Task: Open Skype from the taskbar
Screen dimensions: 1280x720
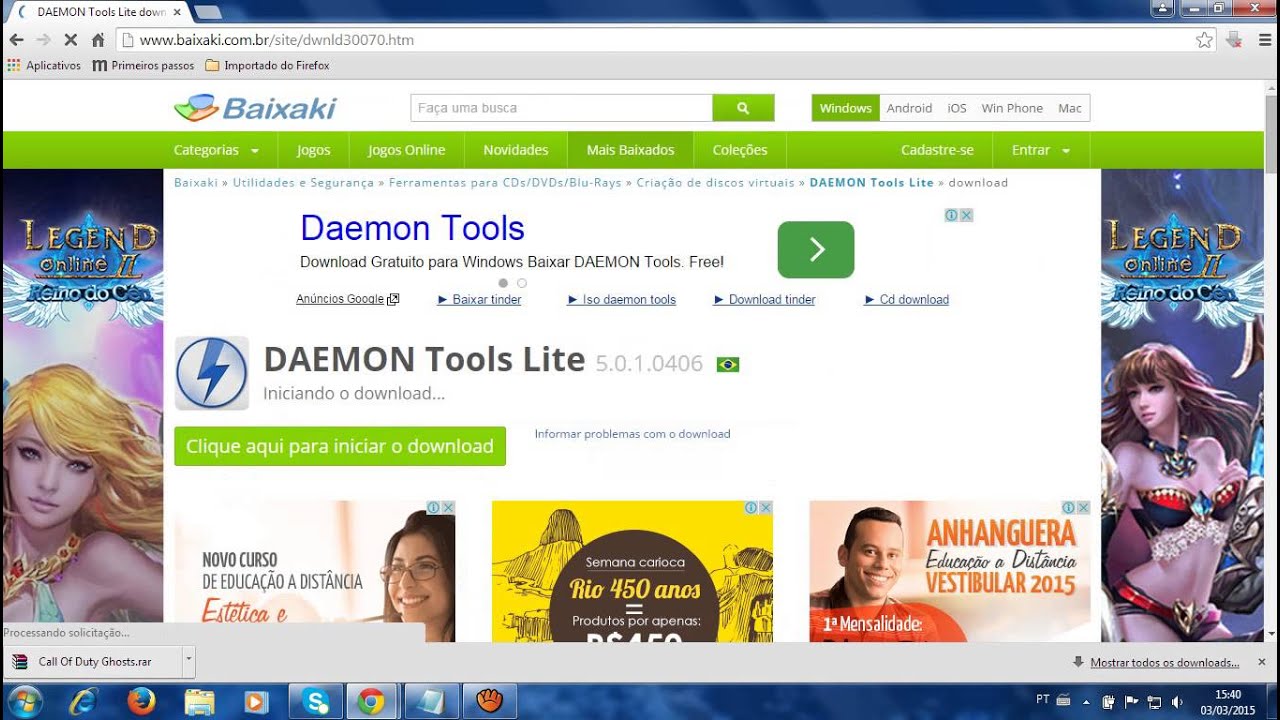Action: point(315,702)
